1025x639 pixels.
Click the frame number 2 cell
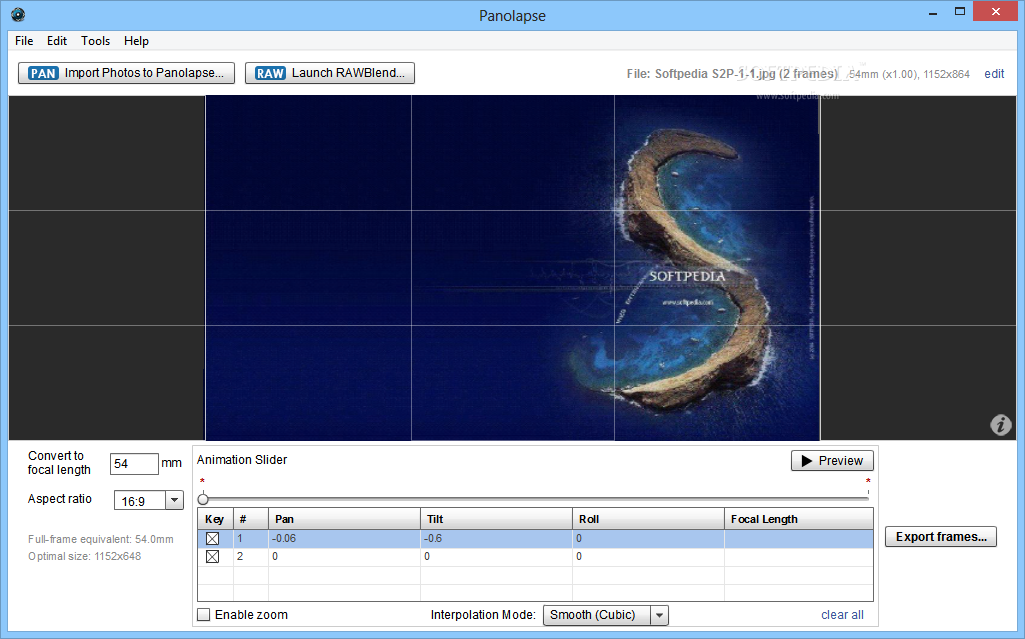tap(250, 557)
